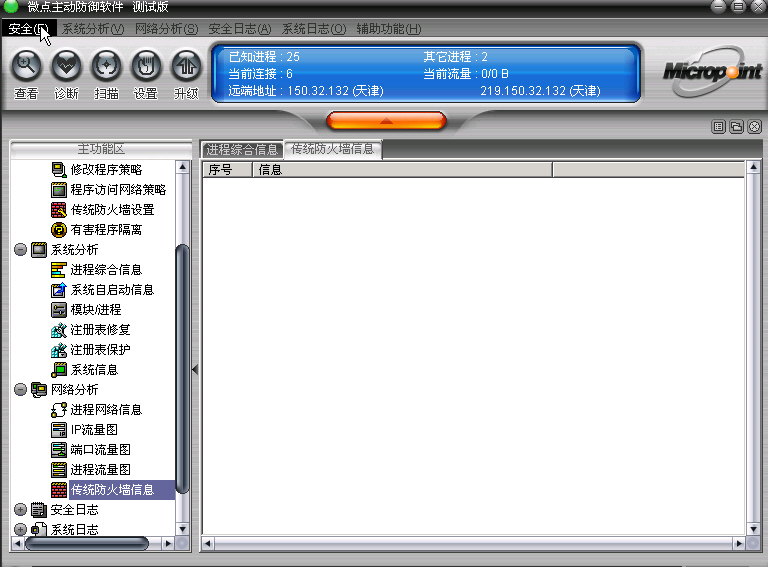Select the 传统防火墙信息 tab

pos(333,149)
